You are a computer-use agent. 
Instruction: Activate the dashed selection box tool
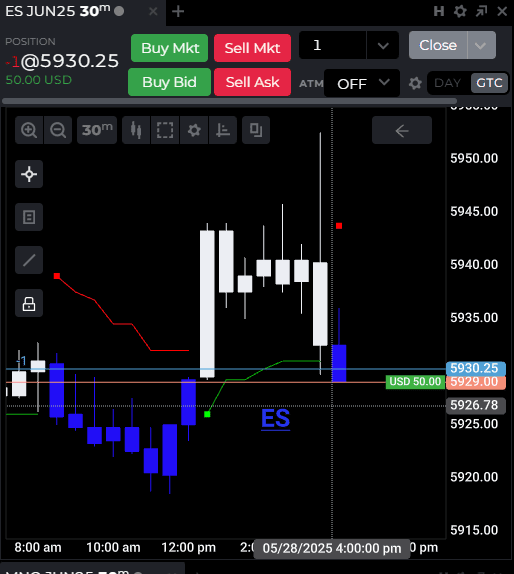pyautogui.click(x=165, y=130)
